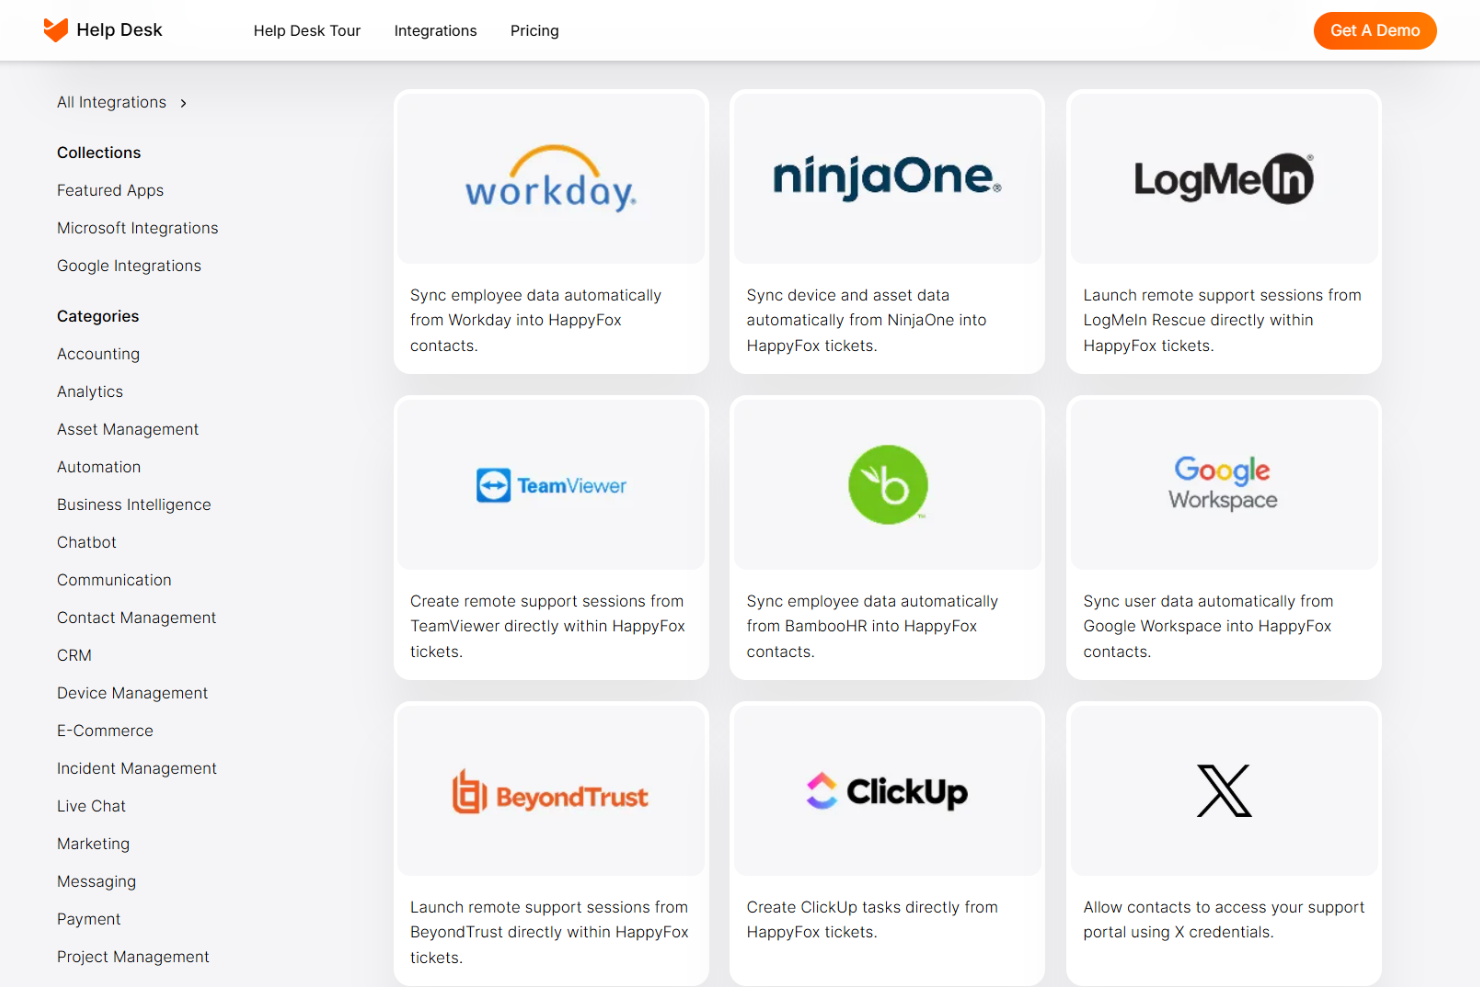The height and width of the screenshot is (987, 1480).
Task: Open the Featured Apps collection
Action: 110,190
